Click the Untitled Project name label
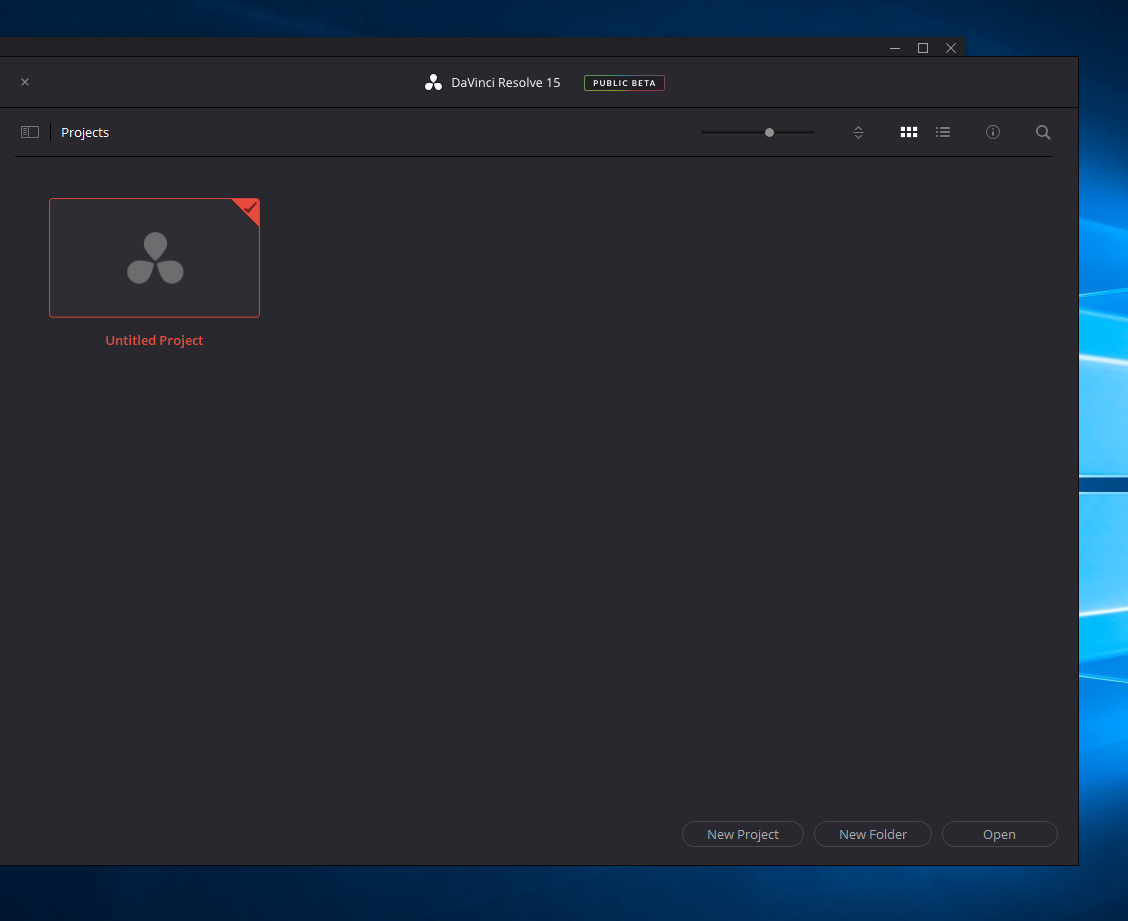The image size is (1128, 921). point(154,340)
